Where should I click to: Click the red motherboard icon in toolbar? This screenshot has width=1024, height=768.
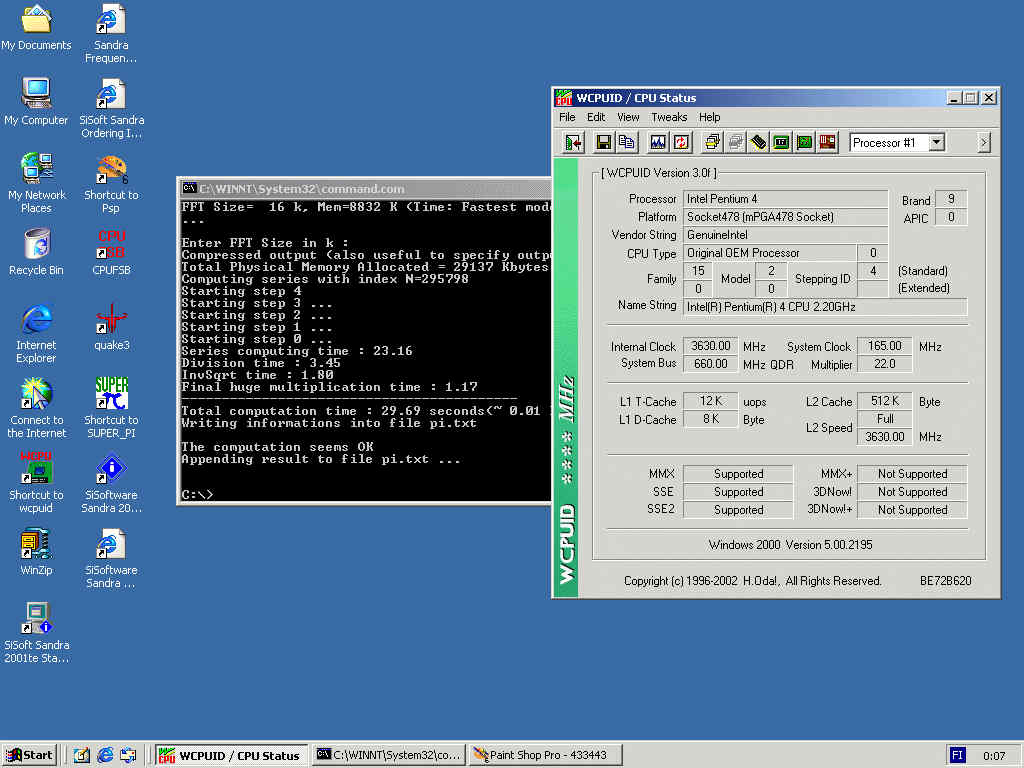click(x=827, y=143)
